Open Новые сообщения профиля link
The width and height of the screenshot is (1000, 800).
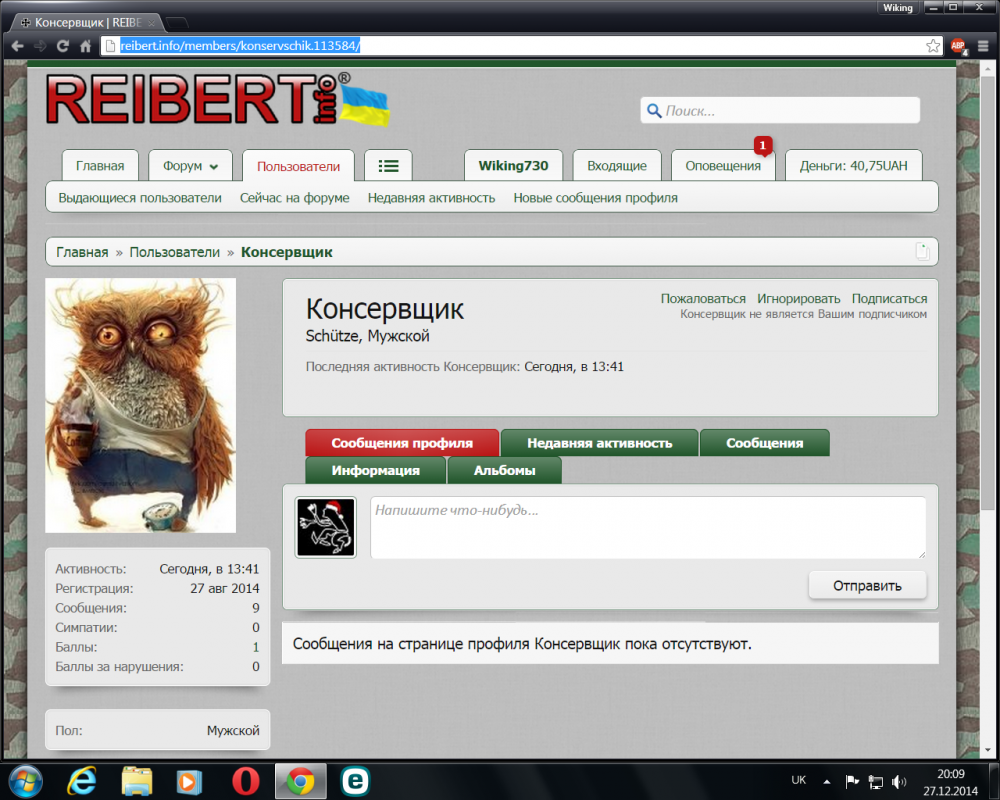[x=596, y=198]
